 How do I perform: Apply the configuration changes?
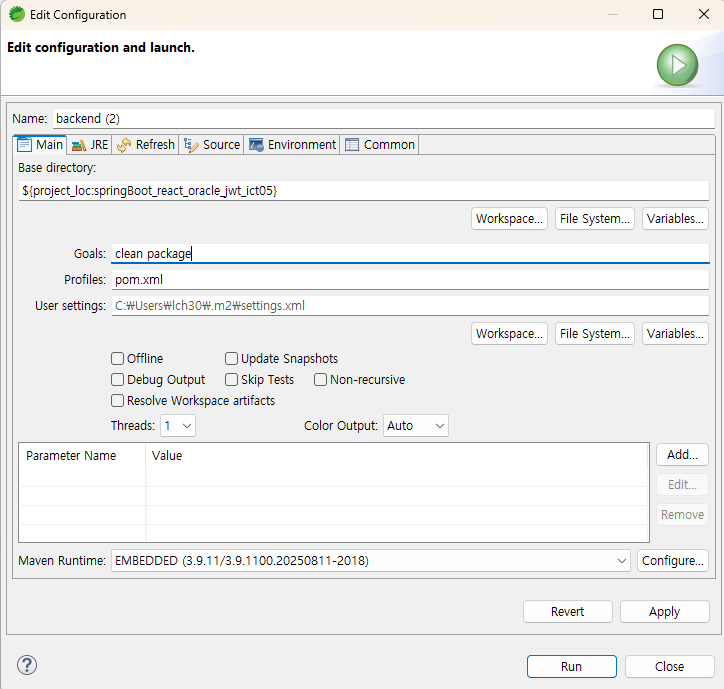pyautogui.click(x=664, y=612)
